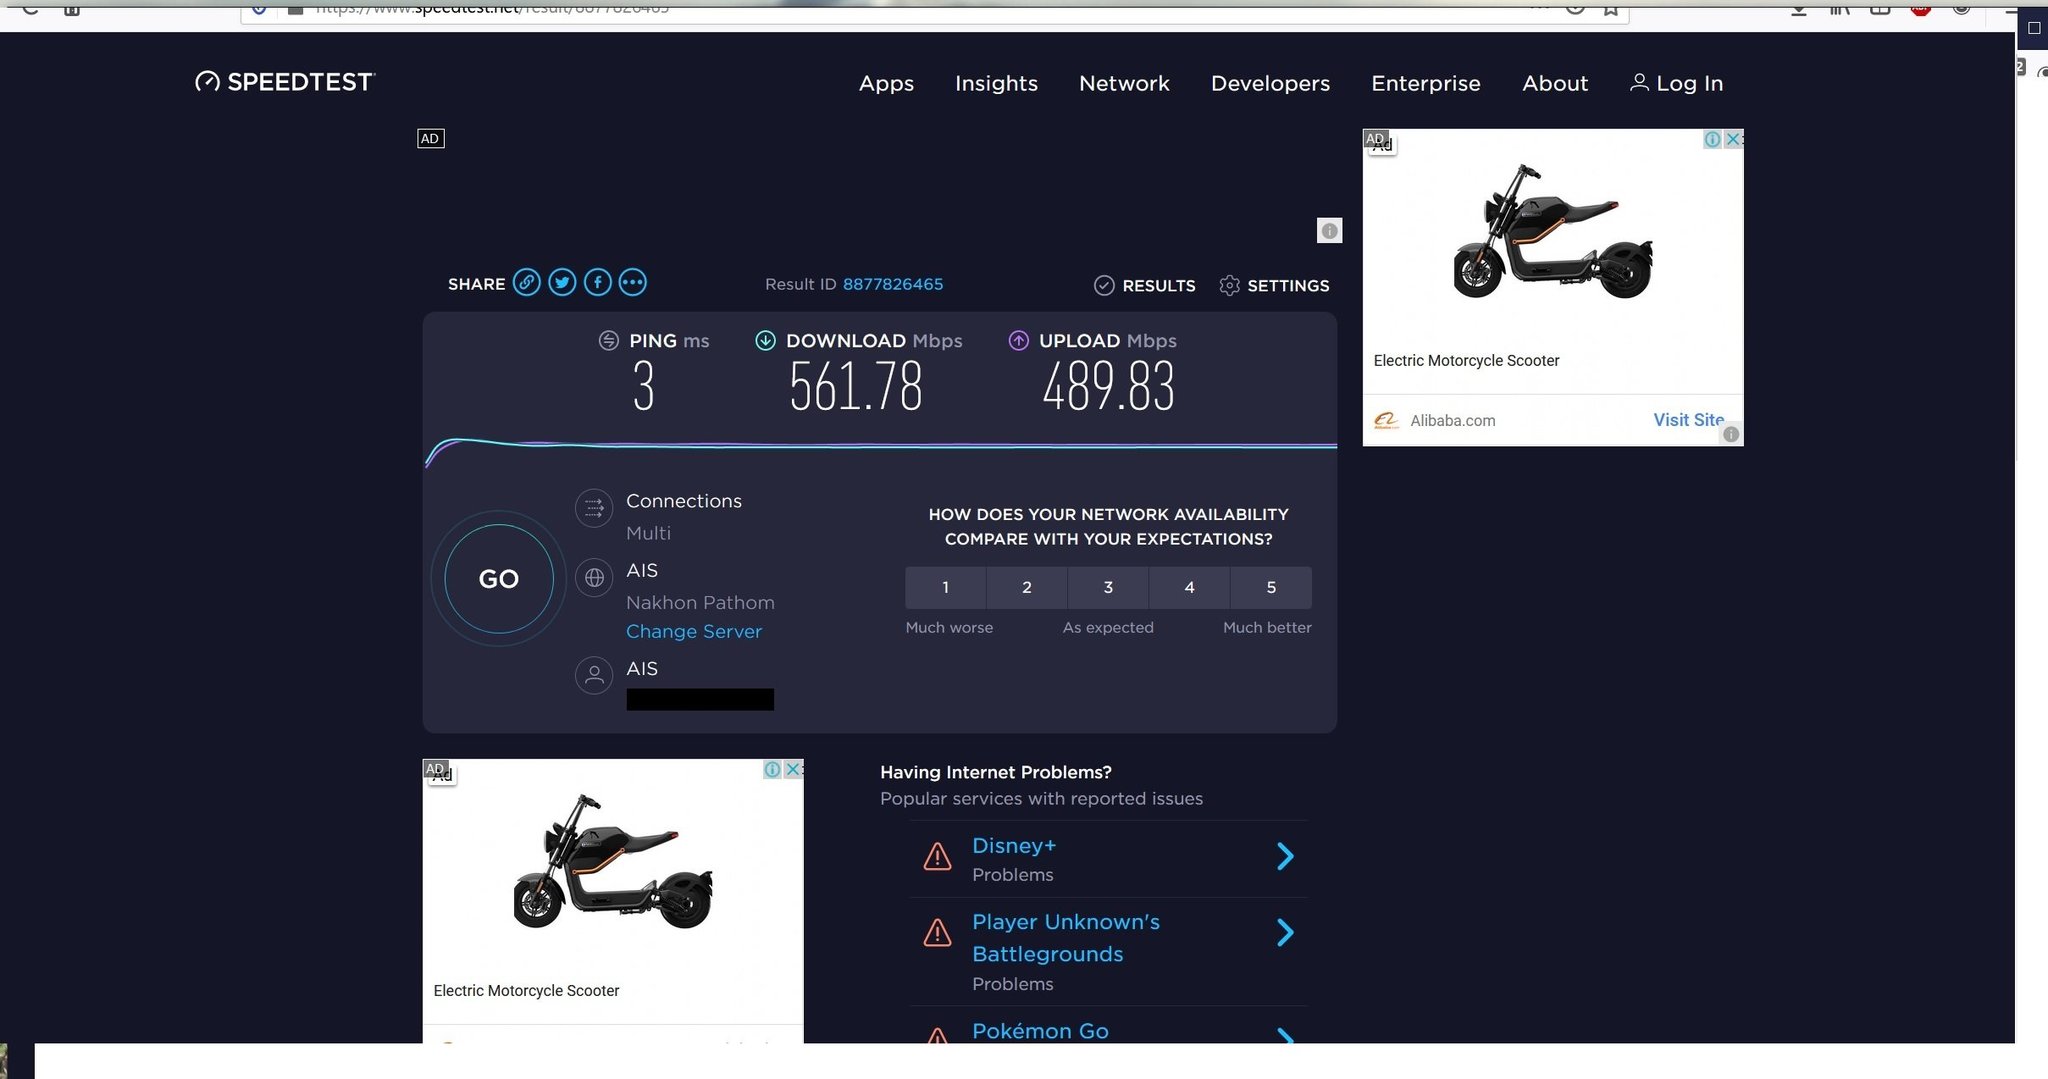Screen dimensions: 2048x1079
Task: Click the download speed 561.78 value
Action: tap(856, 387)
